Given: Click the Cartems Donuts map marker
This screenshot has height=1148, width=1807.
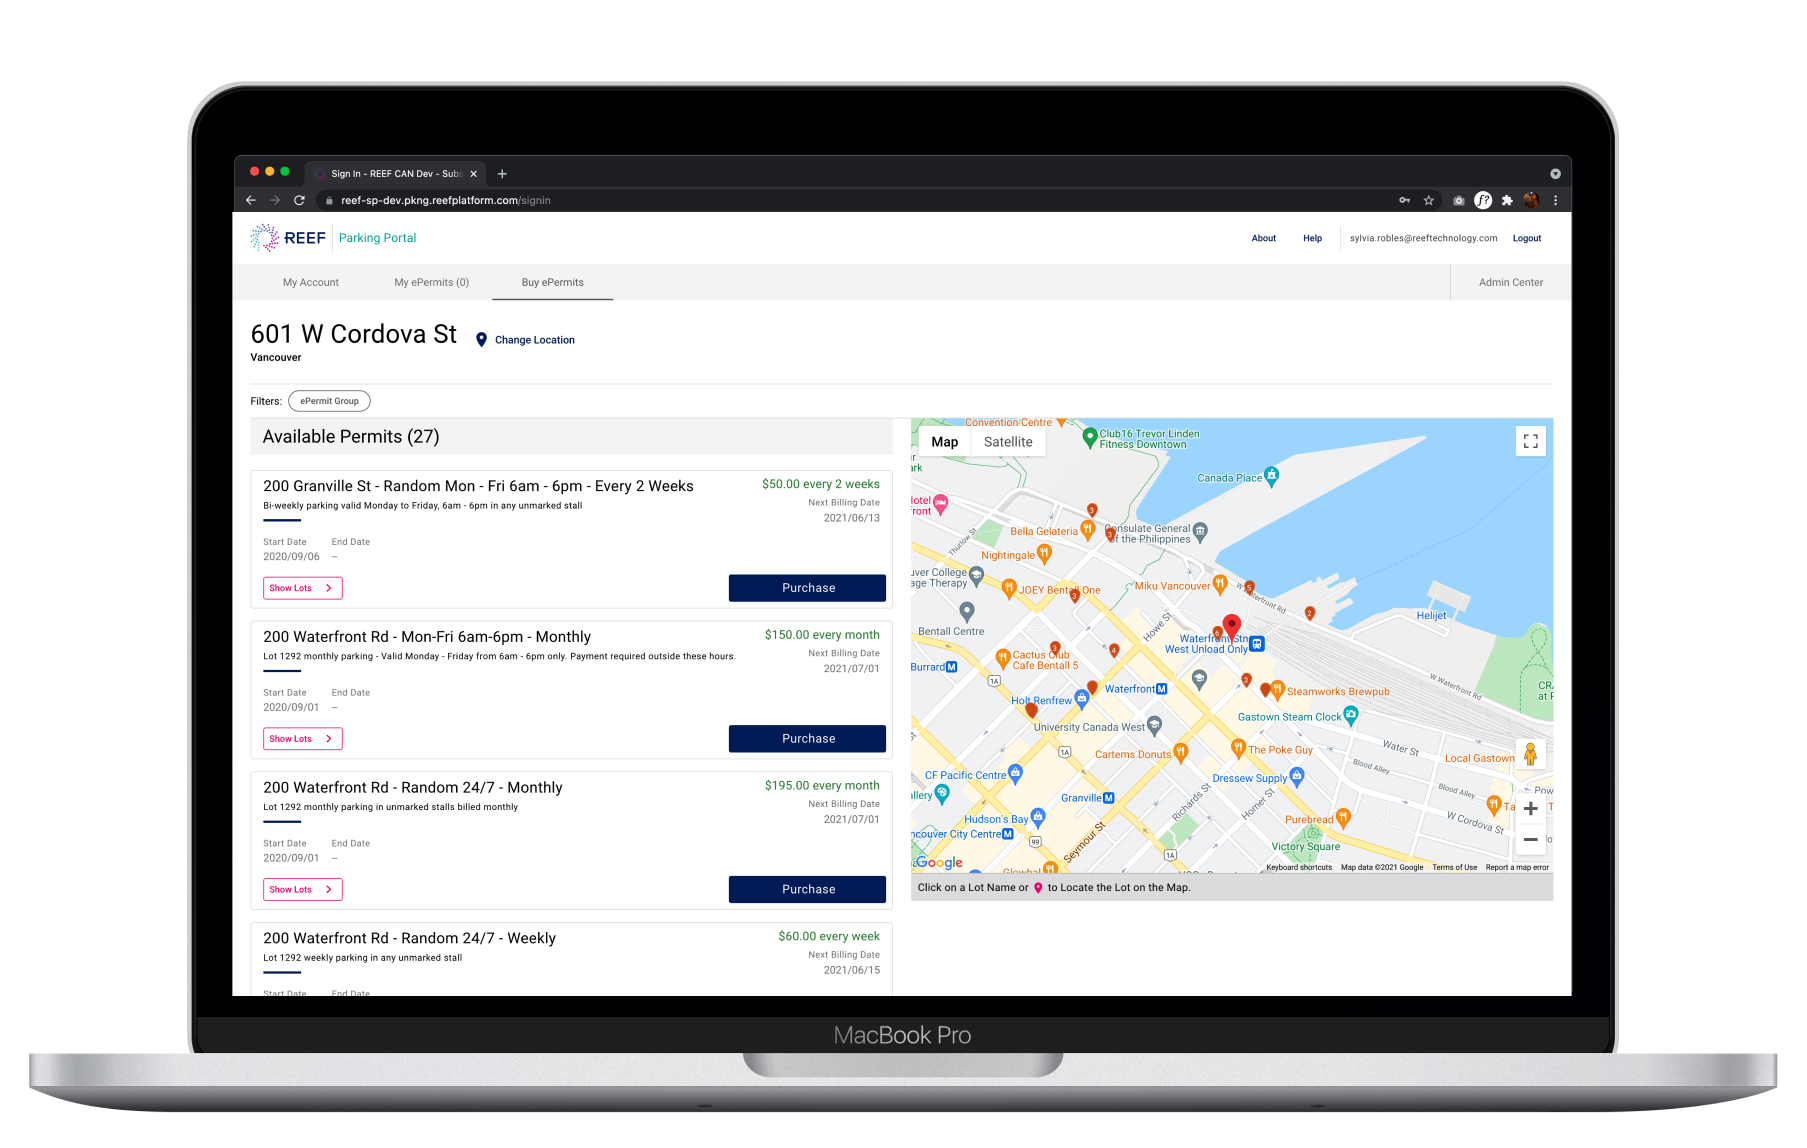Looking at the screenshot, I should [1181, 752].
